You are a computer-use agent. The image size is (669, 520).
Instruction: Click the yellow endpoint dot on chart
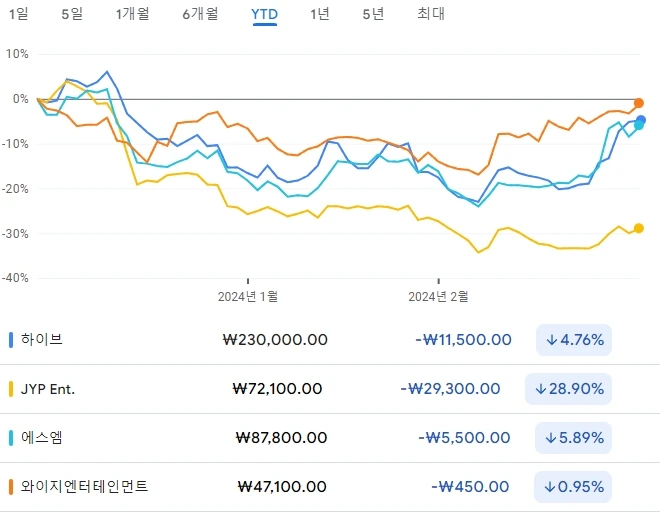pos(639,228)
